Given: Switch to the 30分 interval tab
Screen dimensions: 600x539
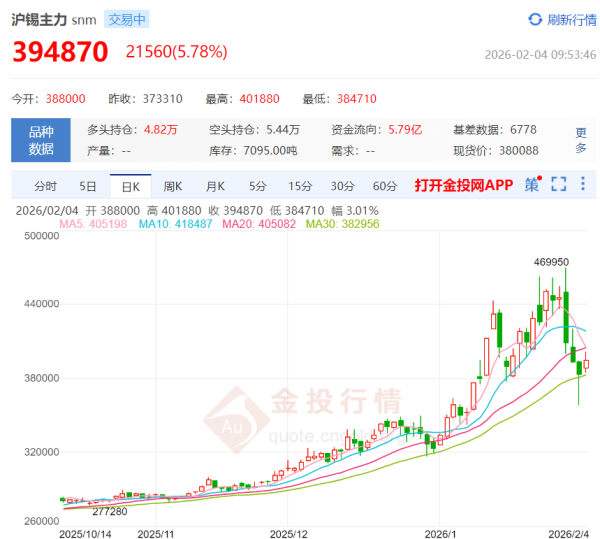Looking at the screenshot, I should pyautogui.click(x=342, y=186).
